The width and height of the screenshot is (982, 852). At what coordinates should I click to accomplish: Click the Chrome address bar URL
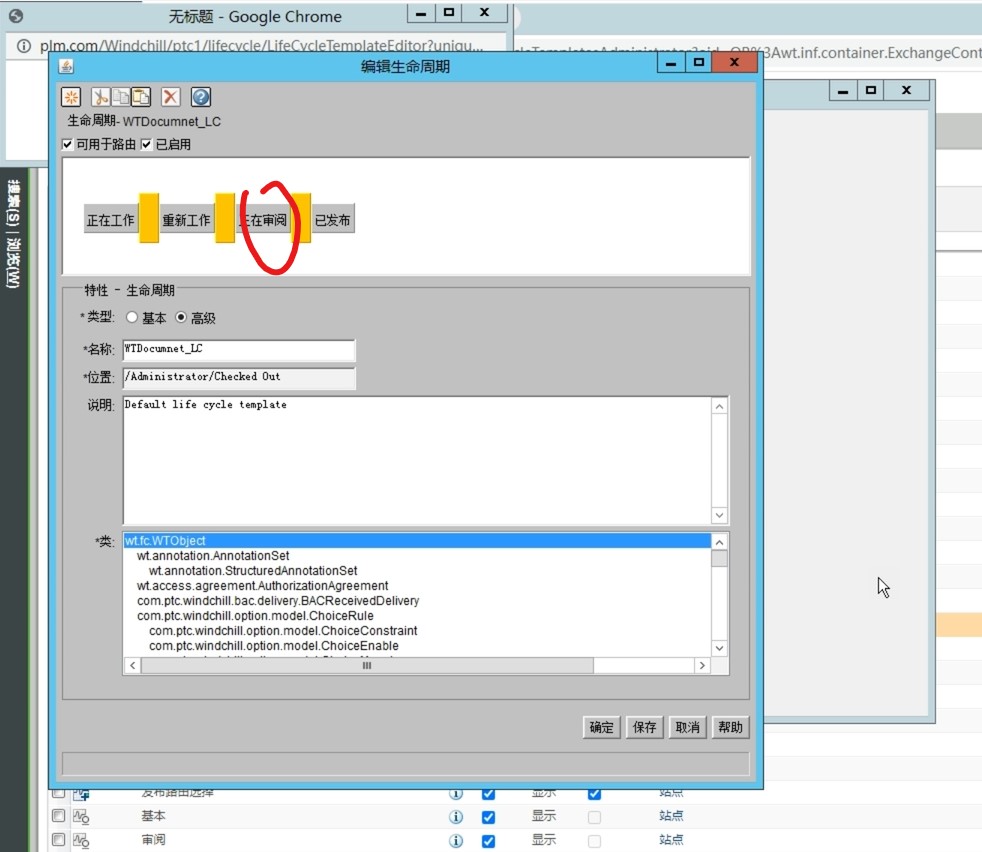(261, 46)
